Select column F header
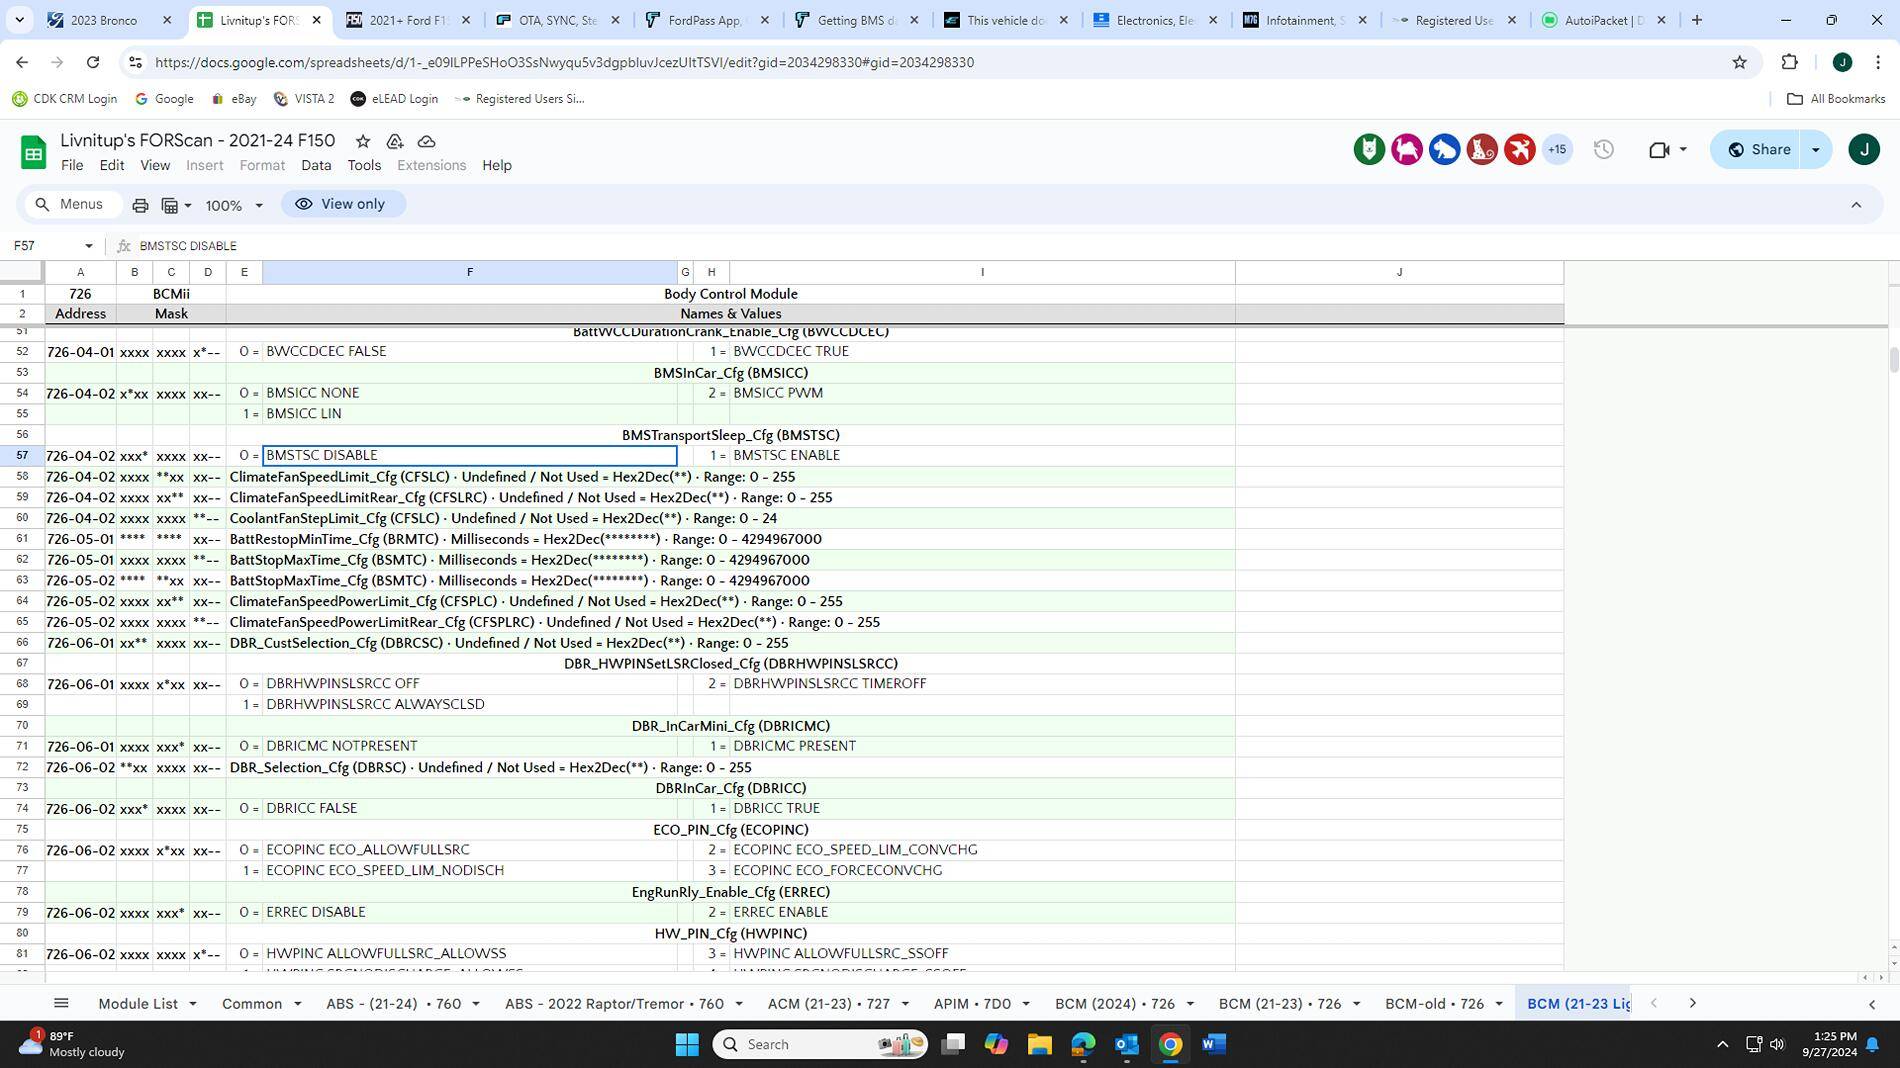1900x1068 pixels. click(x=470, y=272)
